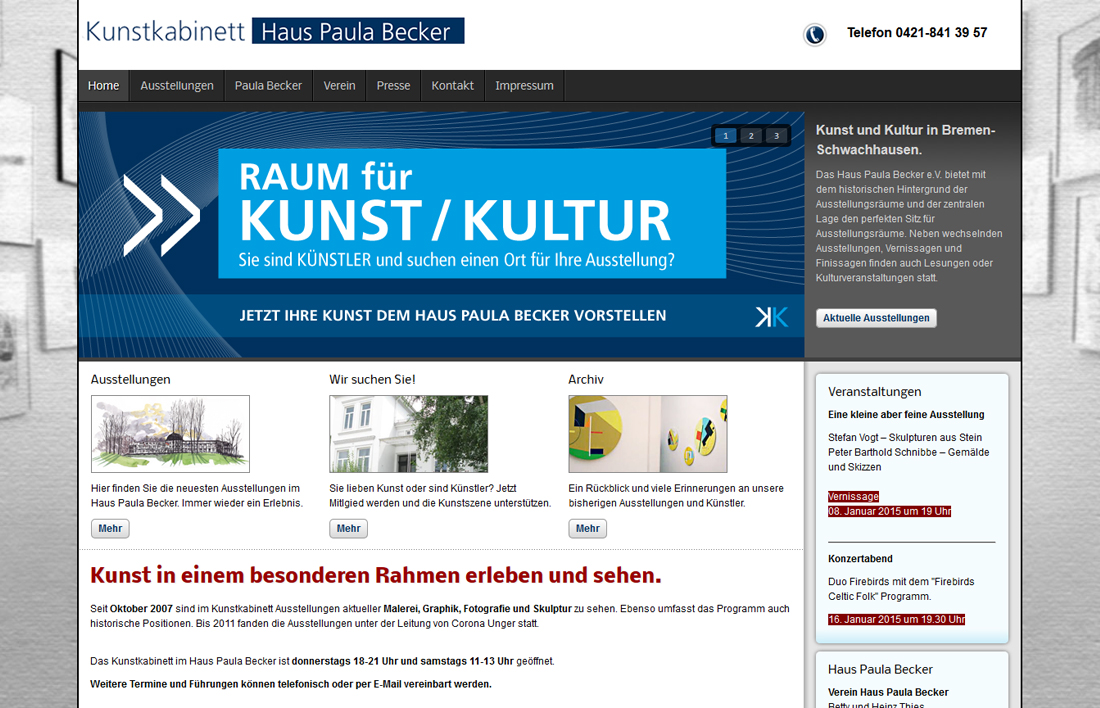This screenshot has width=1100, height=708.
Task: Click Mehr under Ausstellungen
Action: 110,528
